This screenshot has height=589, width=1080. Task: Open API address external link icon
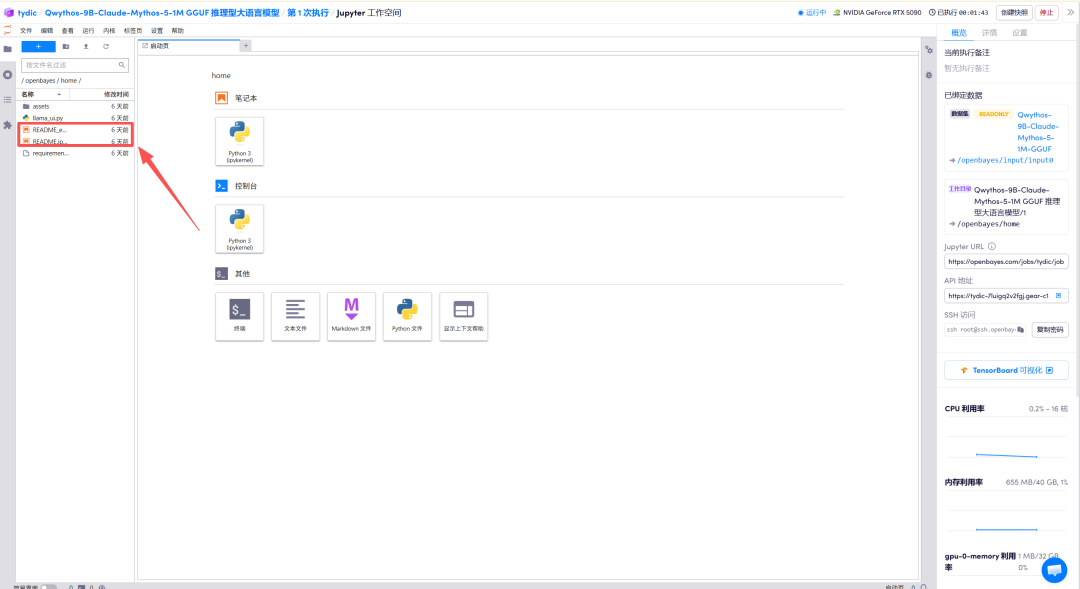1059,296
